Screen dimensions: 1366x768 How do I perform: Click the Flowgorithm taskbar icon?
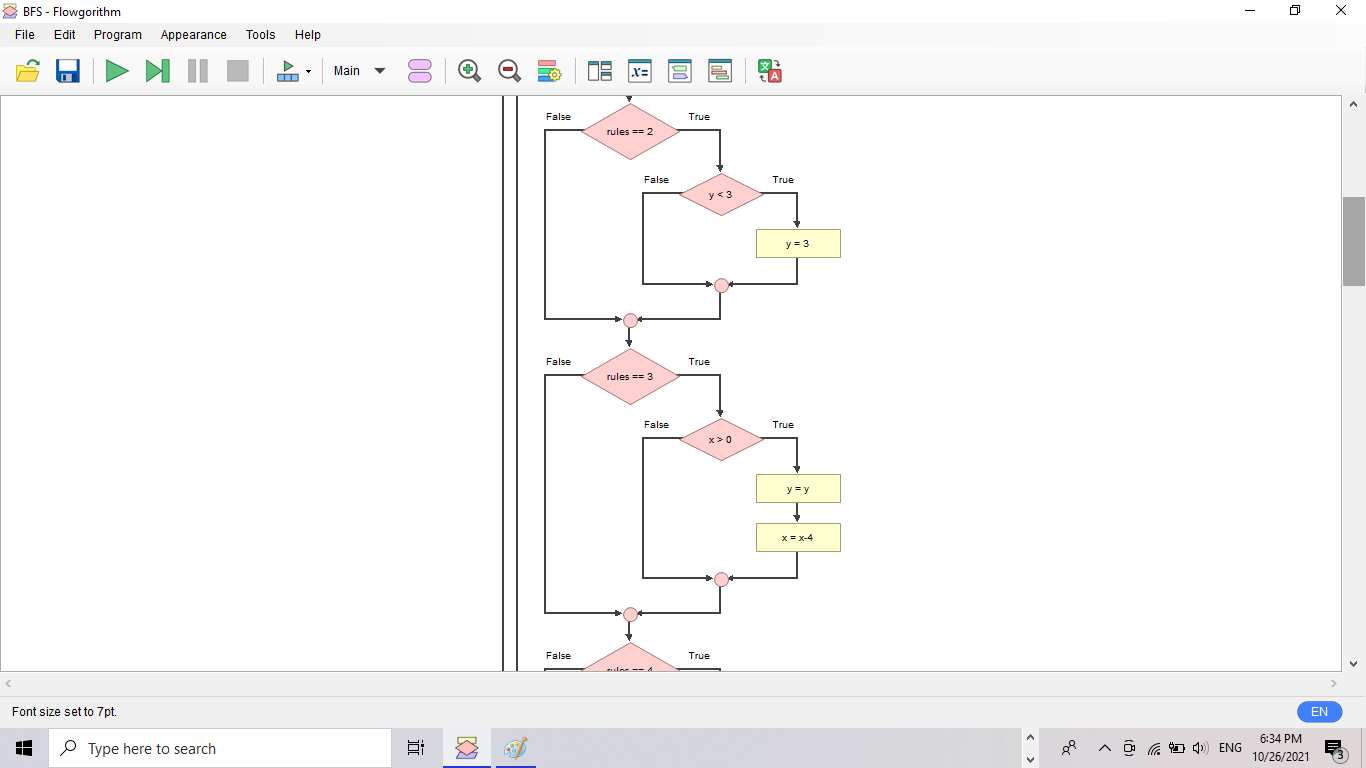click(467, 748)
